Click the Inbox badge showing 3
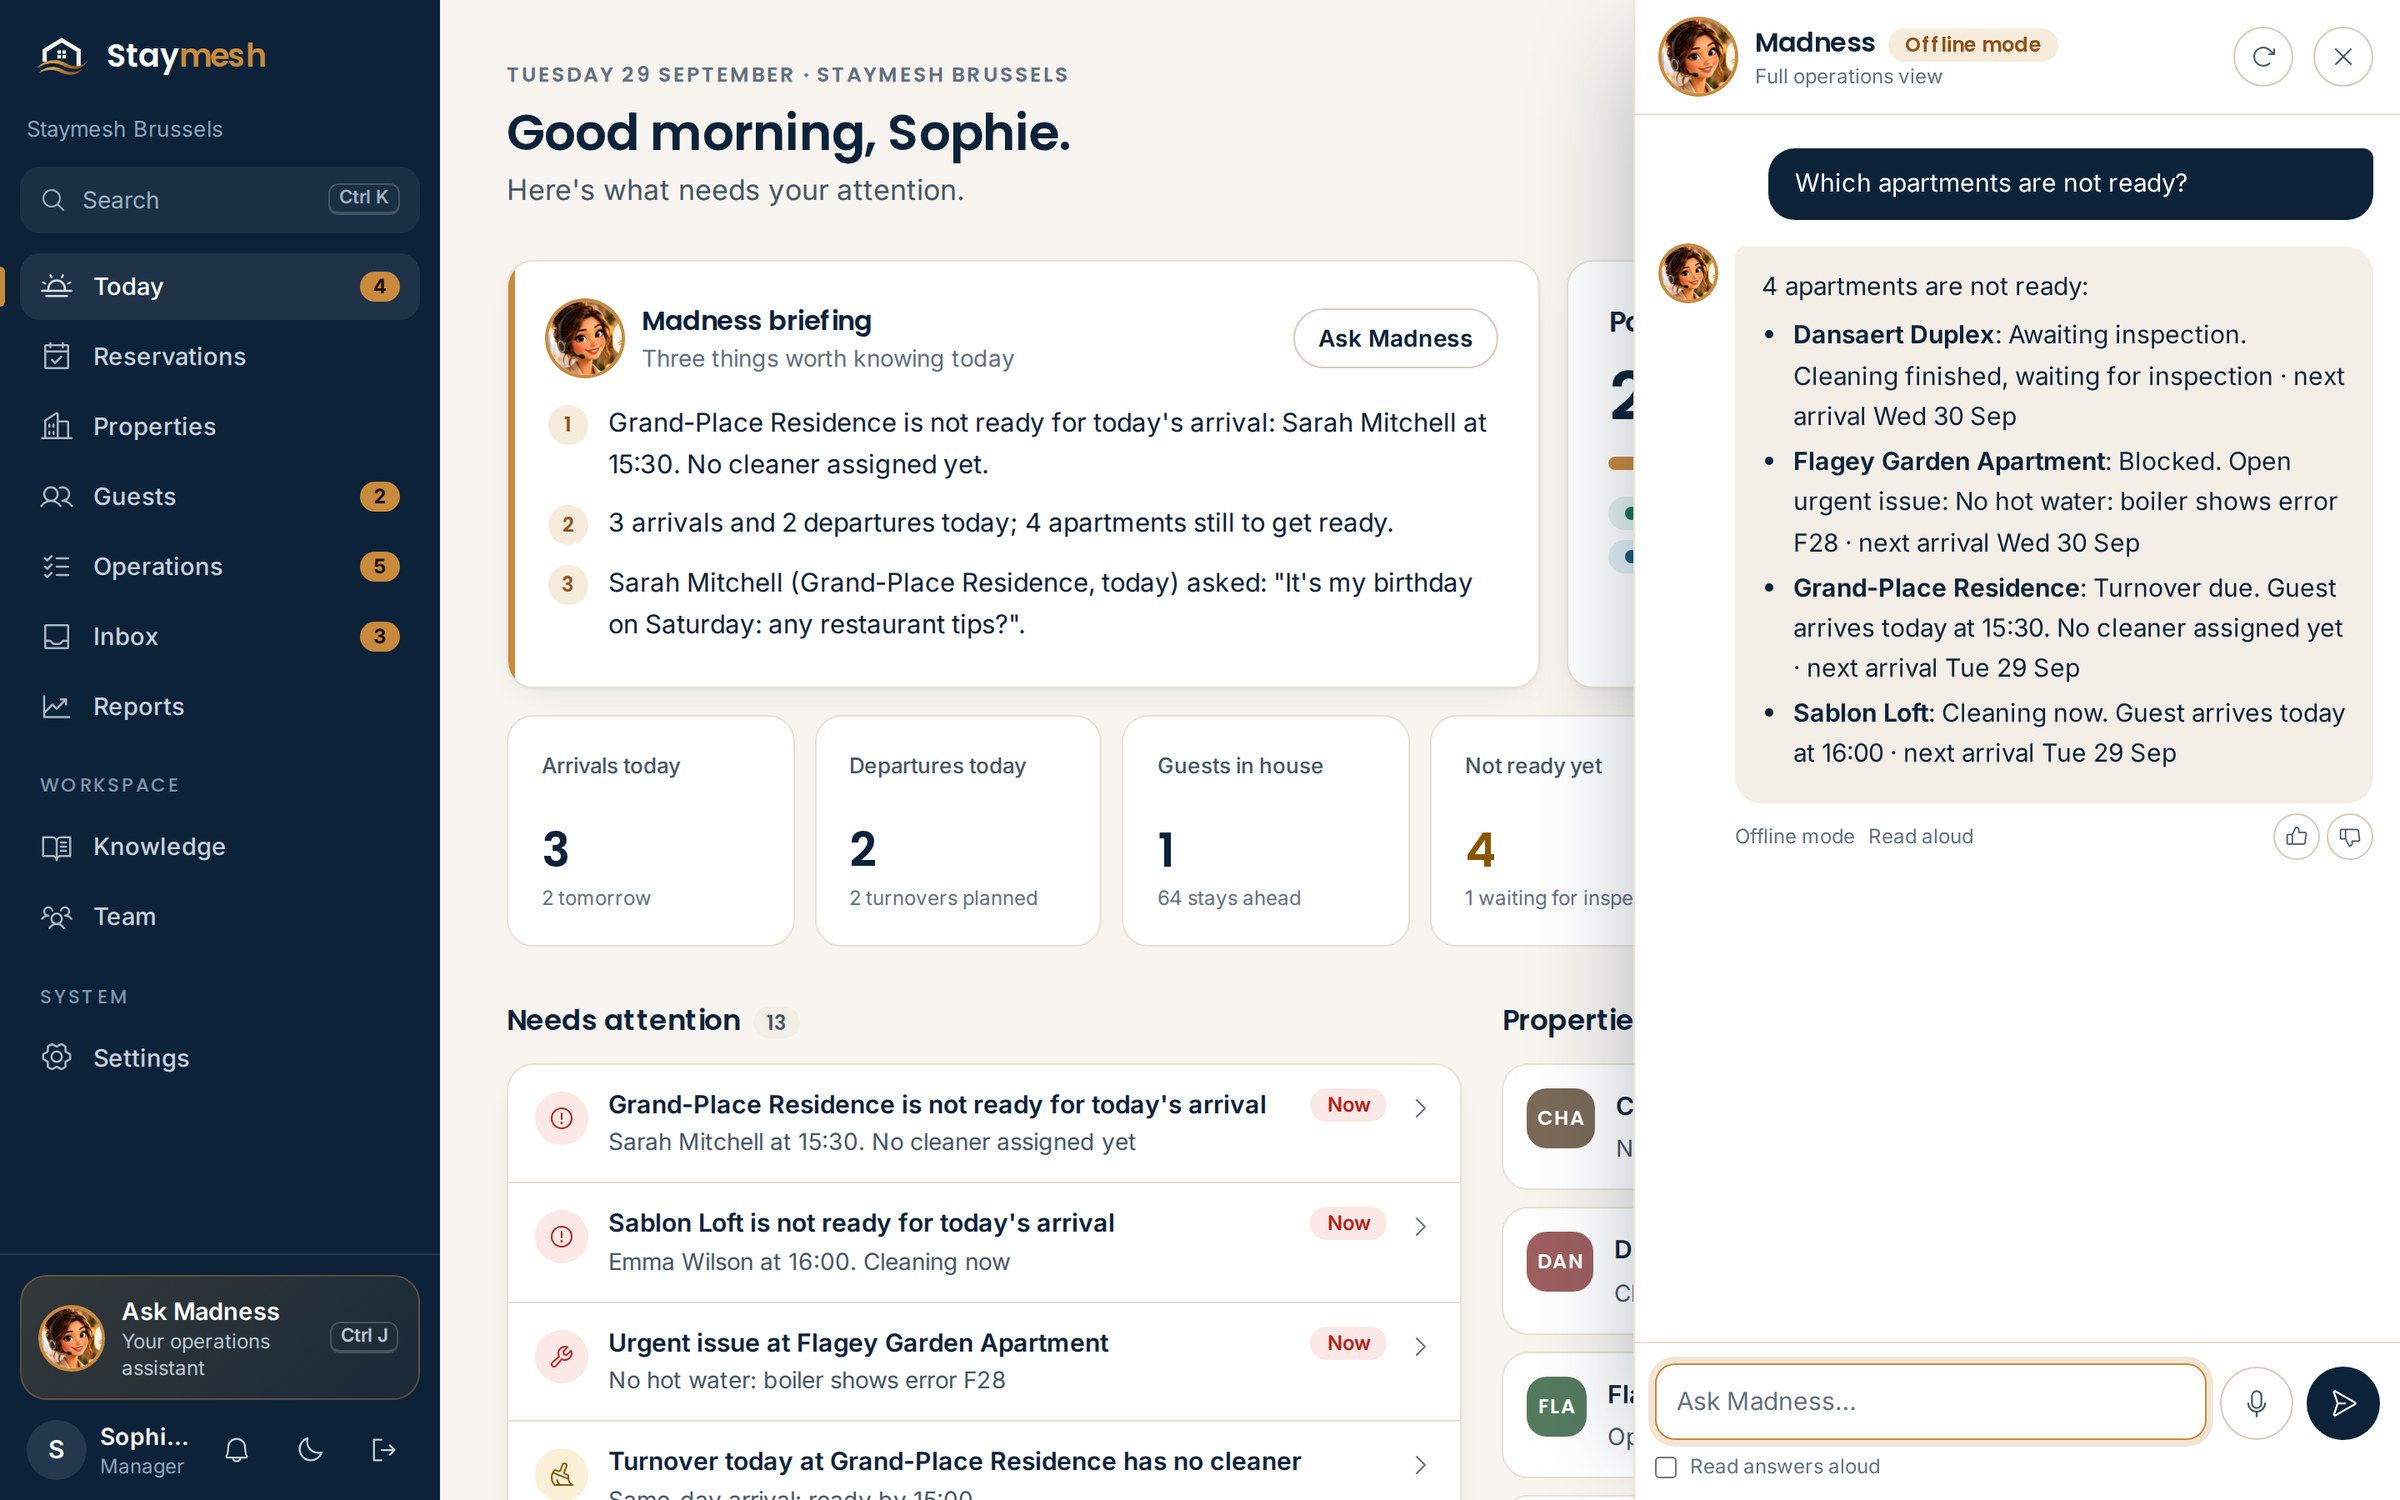This screenshot has height=1500, width=2400. click(x=379, y=637)
